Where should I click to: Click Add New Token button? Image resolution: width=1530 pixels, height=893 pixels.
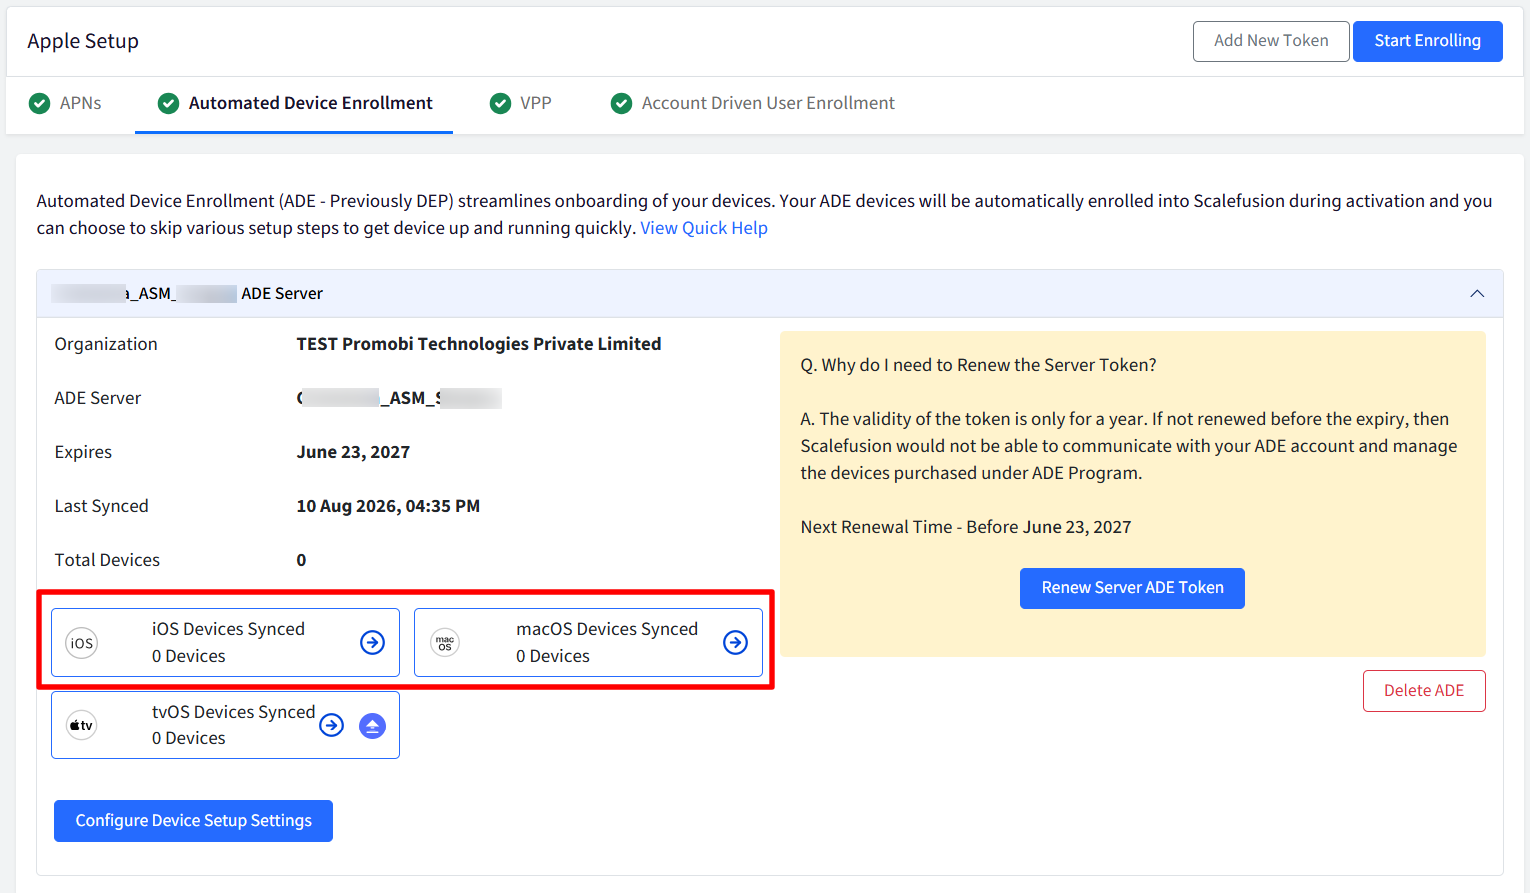(1271, 41)
